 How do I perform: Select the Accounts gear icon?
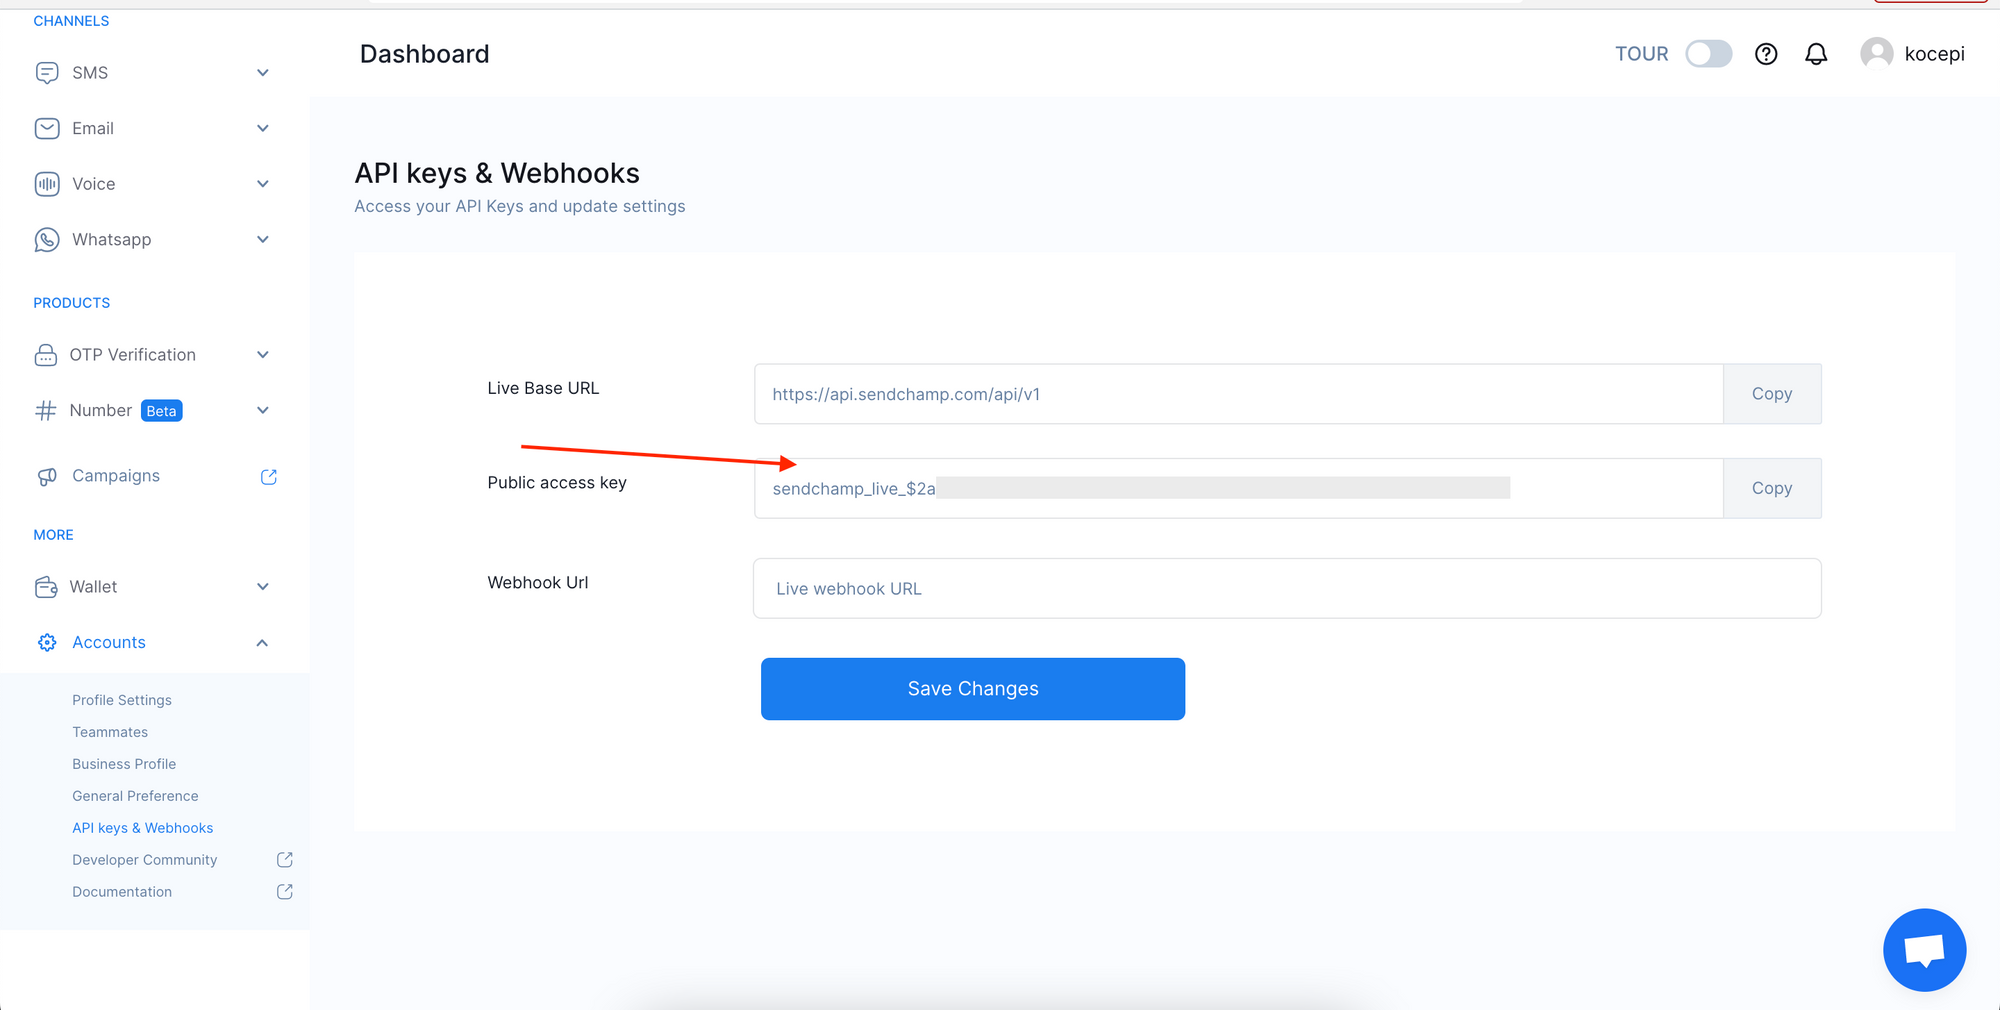point(47,642)
